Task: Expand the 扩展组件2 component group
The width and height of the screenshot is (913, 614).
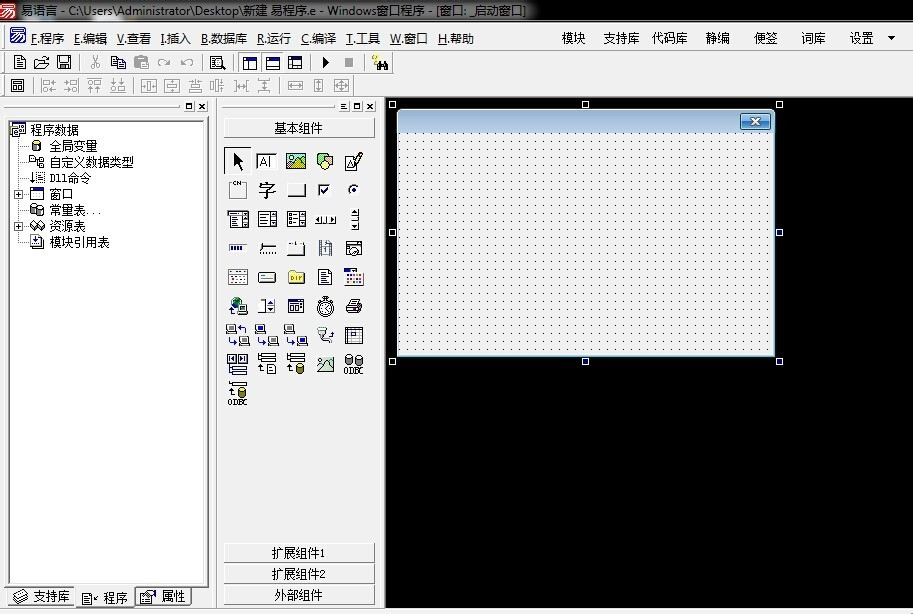Action: 299,574
